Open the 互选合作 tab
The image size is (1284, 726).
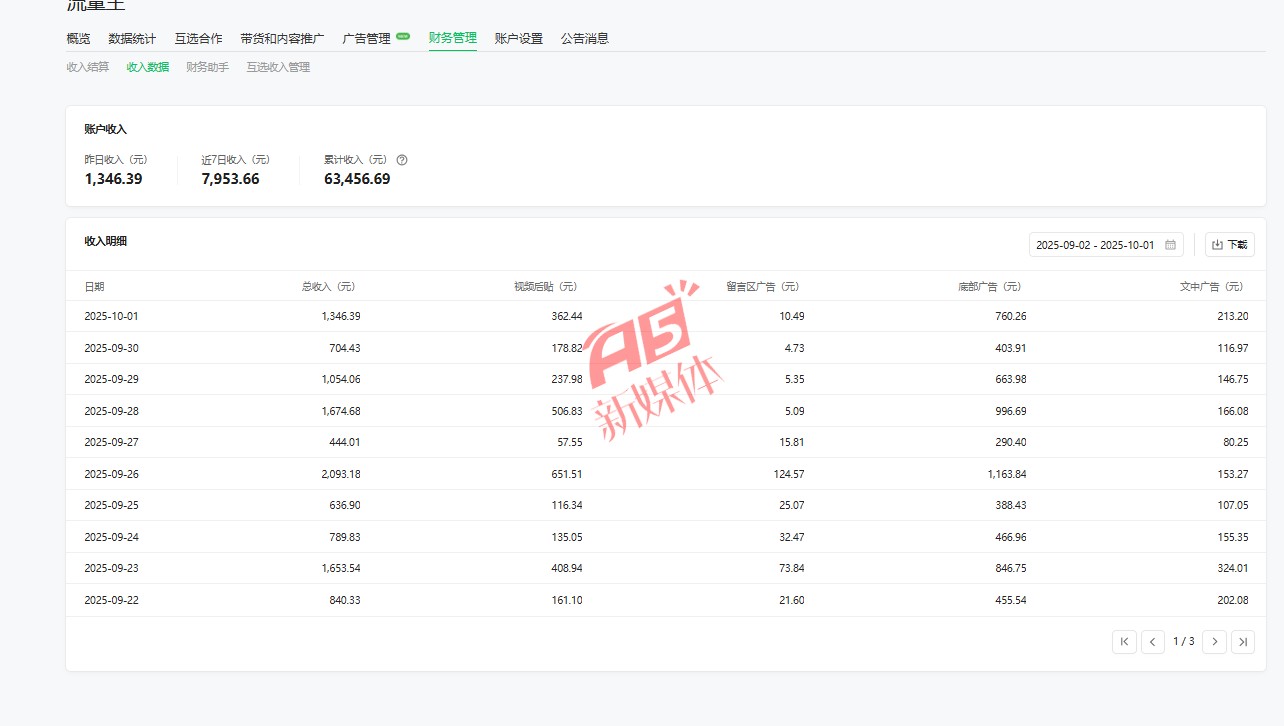(x=198, y=39)
